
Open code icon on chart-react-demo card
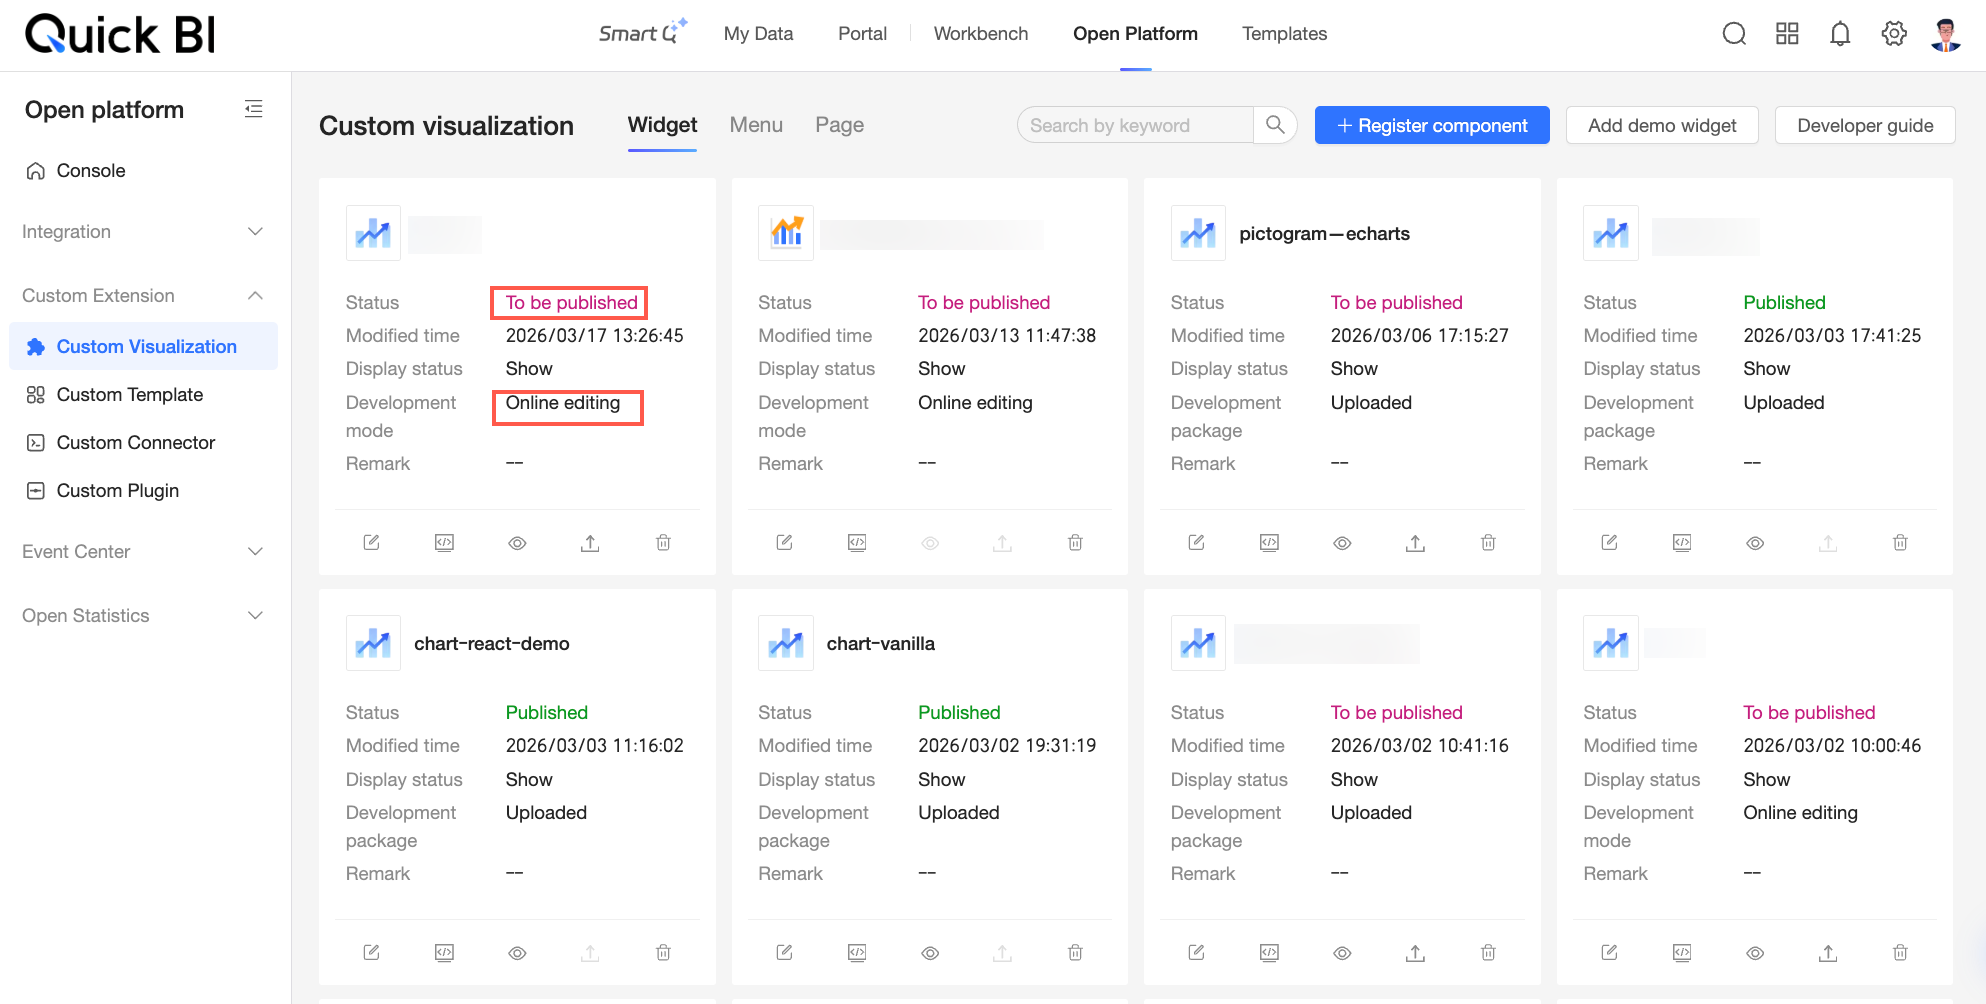click(445, 952)
